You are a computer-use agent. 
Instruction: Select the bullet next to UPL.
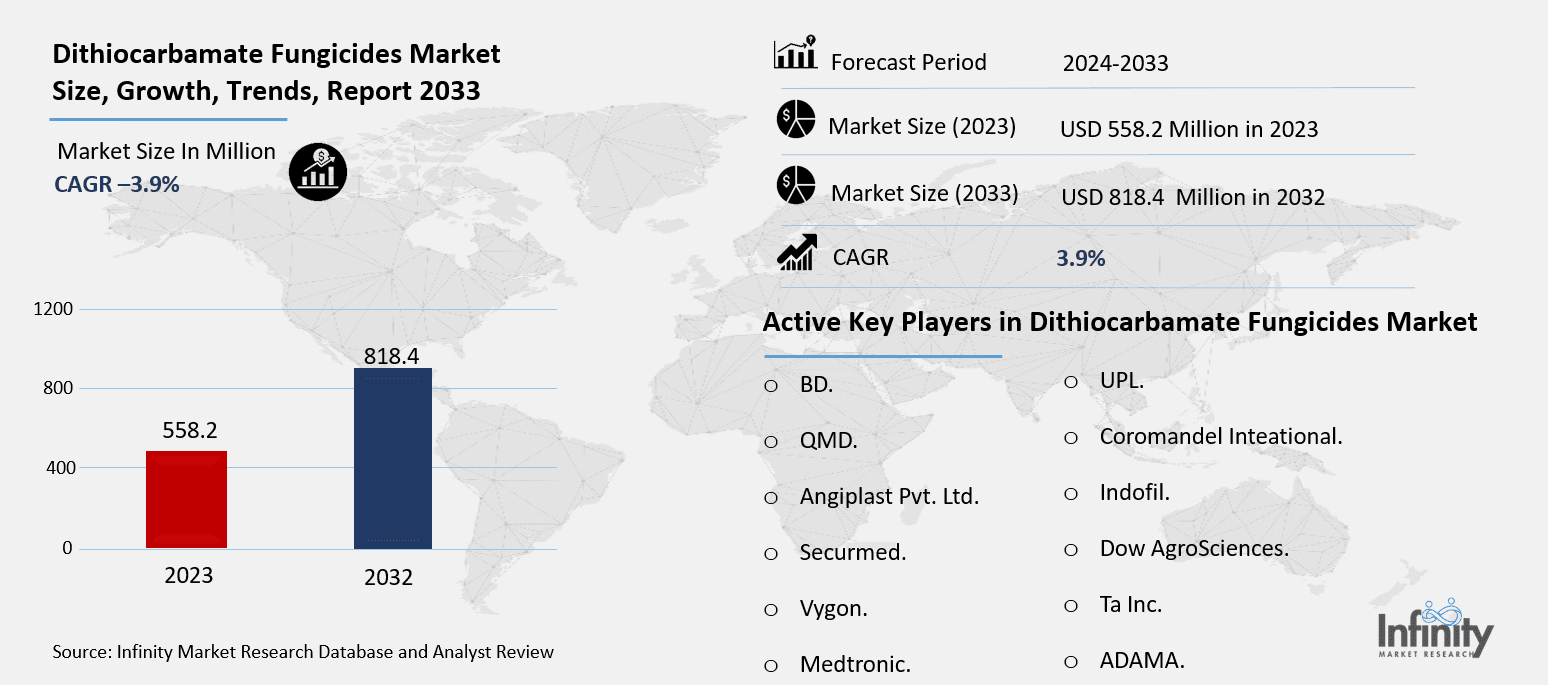tap(1071, 381)
